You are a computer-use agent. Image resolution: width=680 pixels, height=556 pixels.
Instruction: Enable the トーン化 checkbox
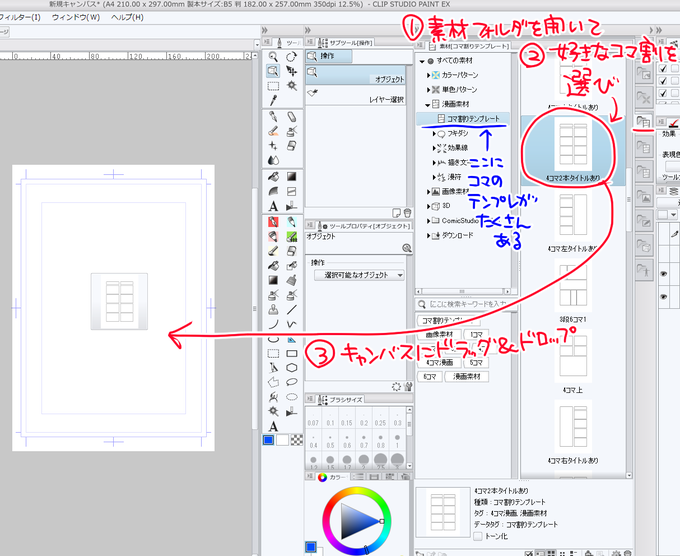pyautogui.click(x=478, y=536)
